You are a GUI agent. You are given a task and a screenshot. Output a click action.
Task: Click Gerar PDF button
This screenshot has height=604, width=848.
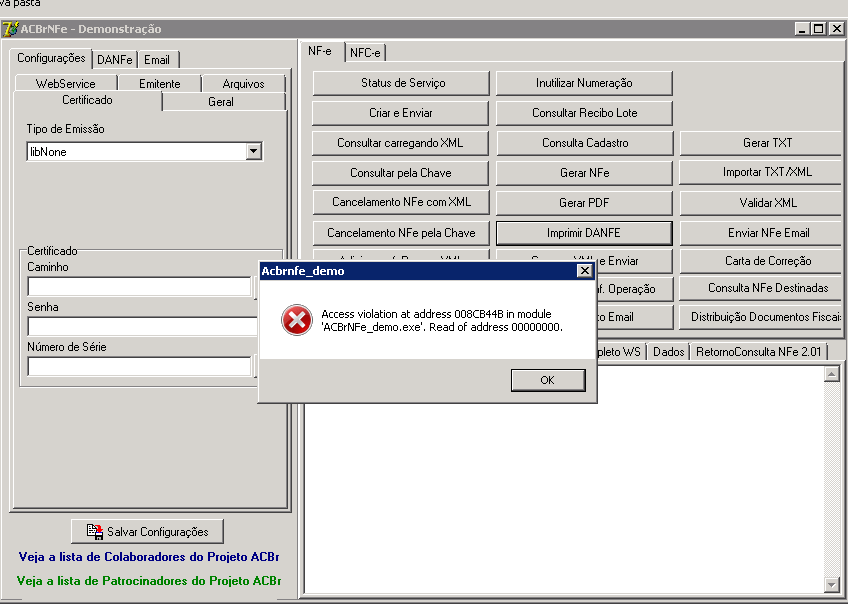point(584,203)
